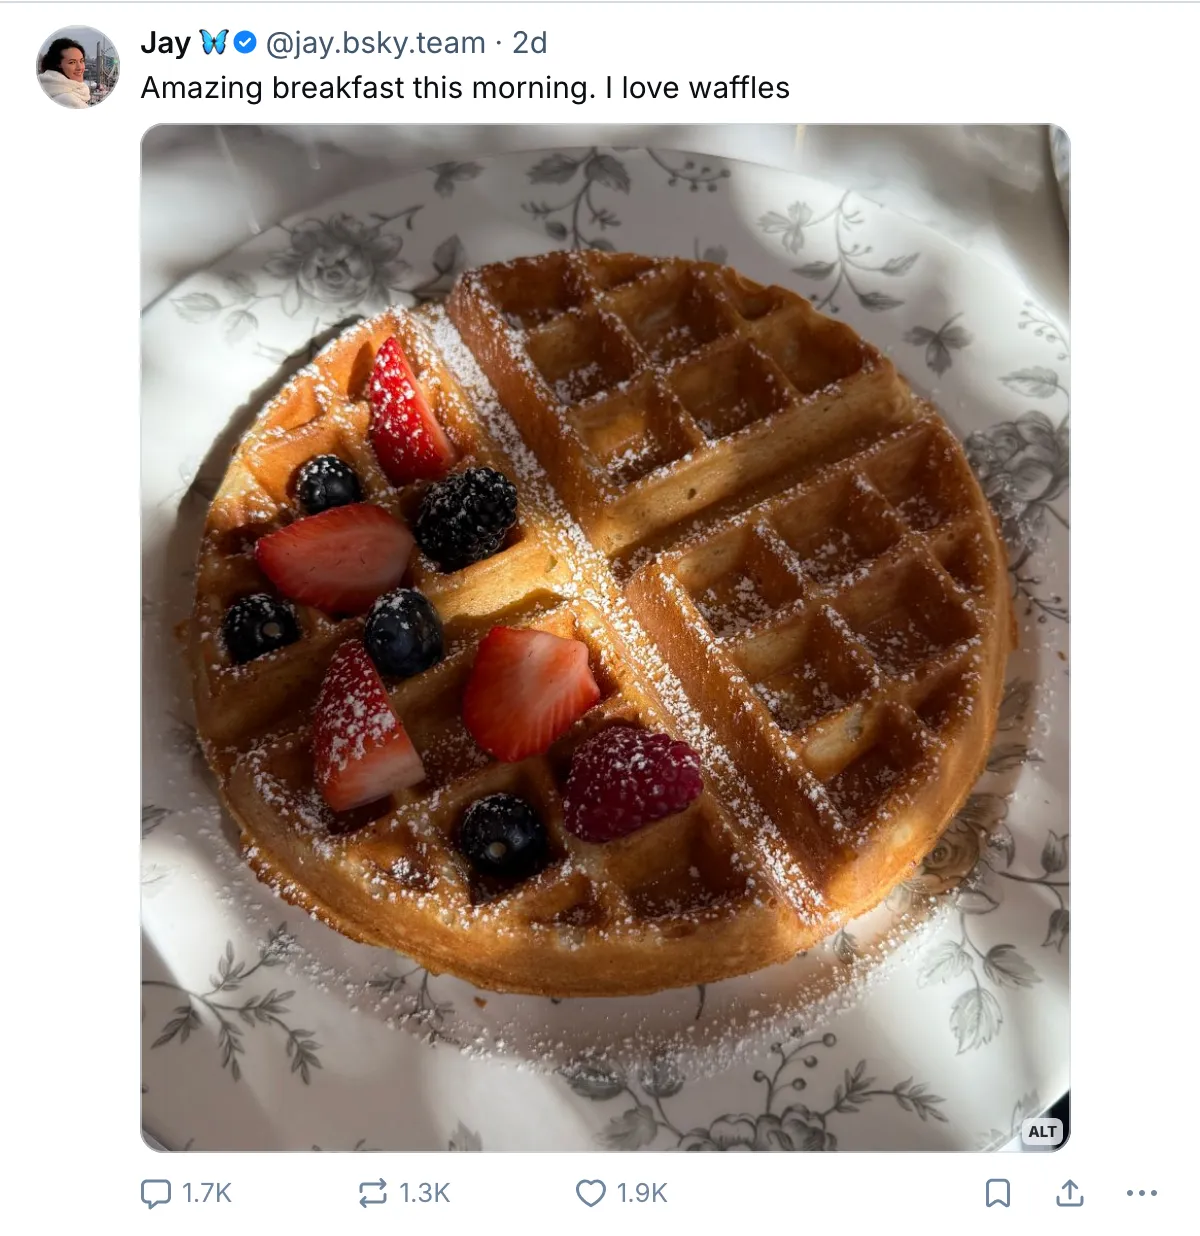Click the blackberry in the waffle photo
The image size is (1200, 1236).
click(x=466, y=517)
